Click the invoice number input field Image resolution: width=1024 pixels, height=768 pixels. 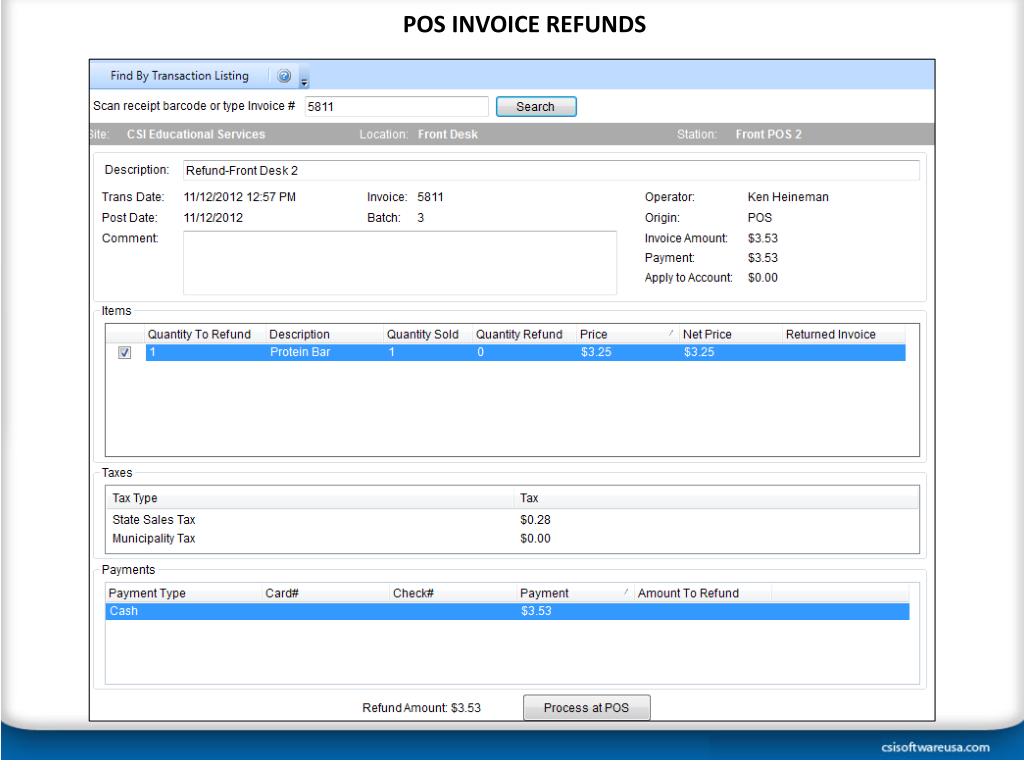[396, 106]
